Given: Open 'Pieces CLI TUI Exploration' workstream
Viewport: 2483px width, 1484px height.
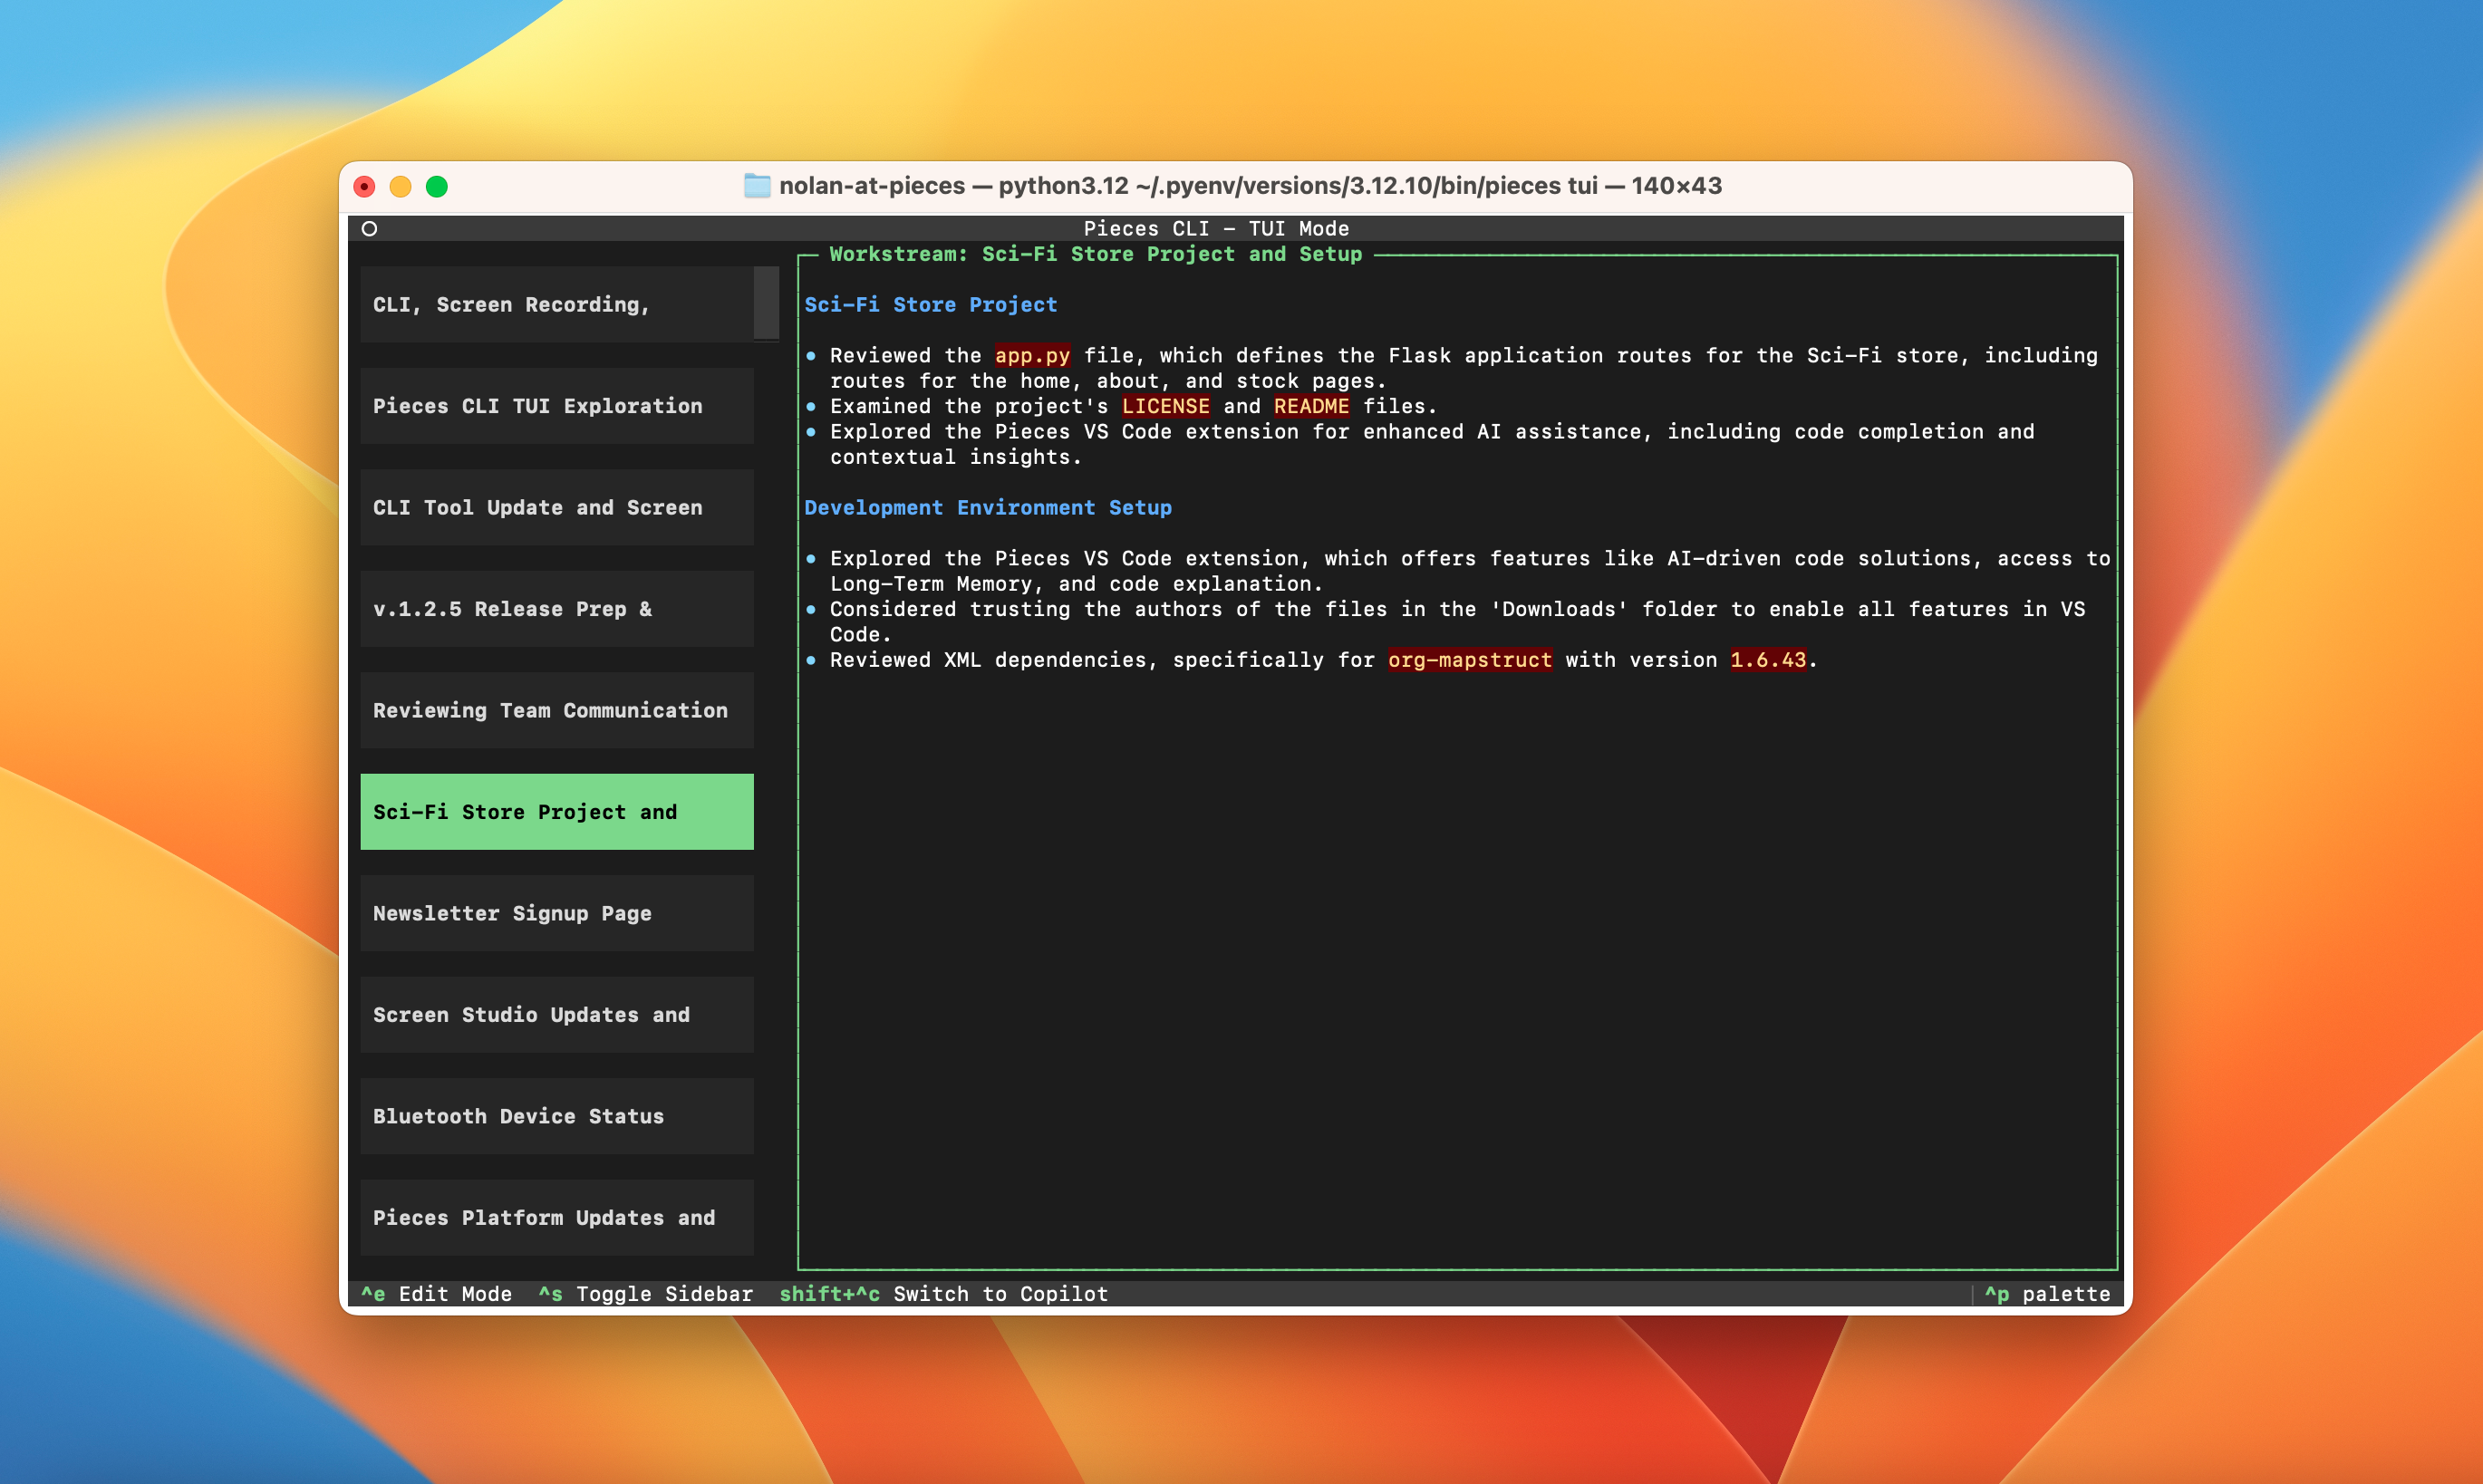Looking at the screenshot, I should pos(557,406).
